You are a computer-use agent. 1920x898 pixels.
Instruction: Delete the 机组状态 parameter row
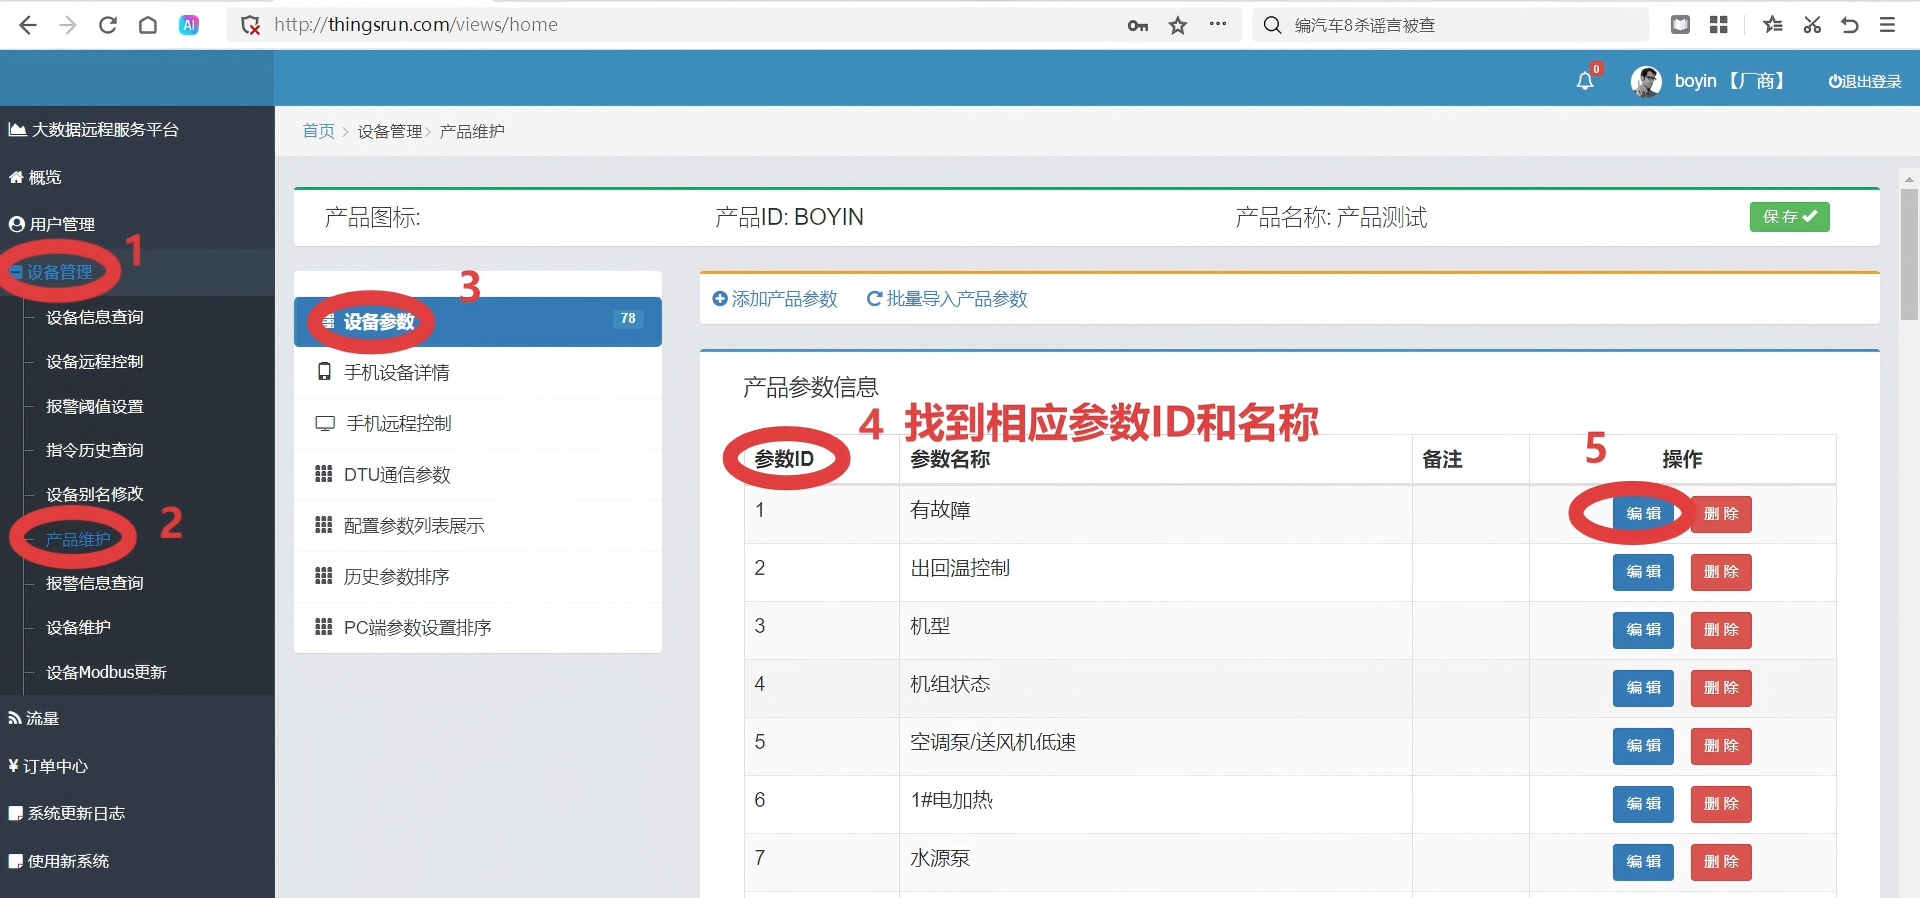(1720, 688)
